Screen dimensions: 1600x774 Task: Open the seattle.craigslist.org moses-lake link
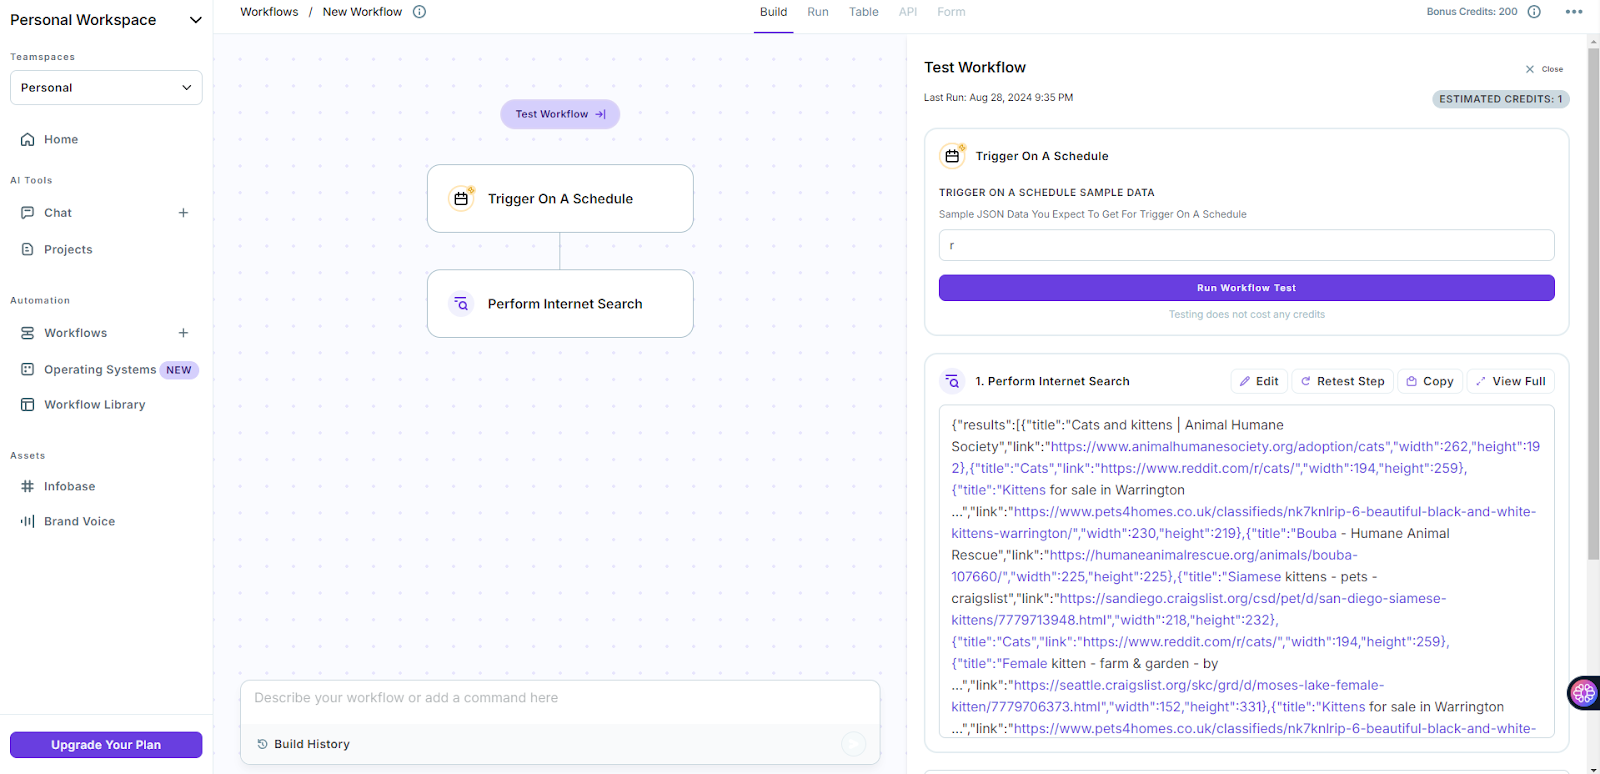pos(1168,696)
